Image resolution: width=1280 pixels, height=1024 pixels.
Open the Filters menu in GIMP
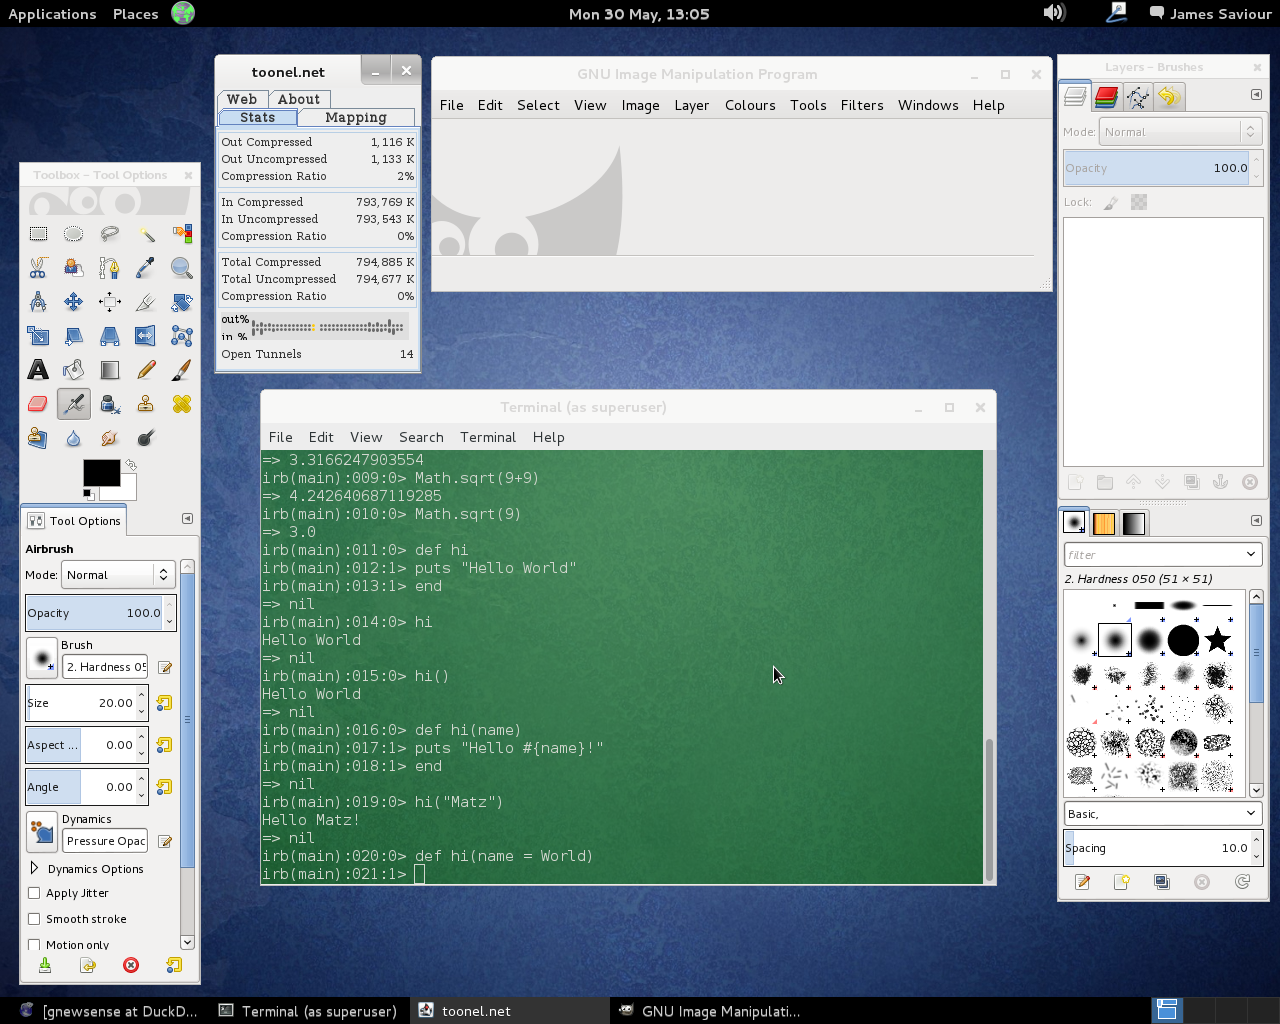(x=861, y=105)
